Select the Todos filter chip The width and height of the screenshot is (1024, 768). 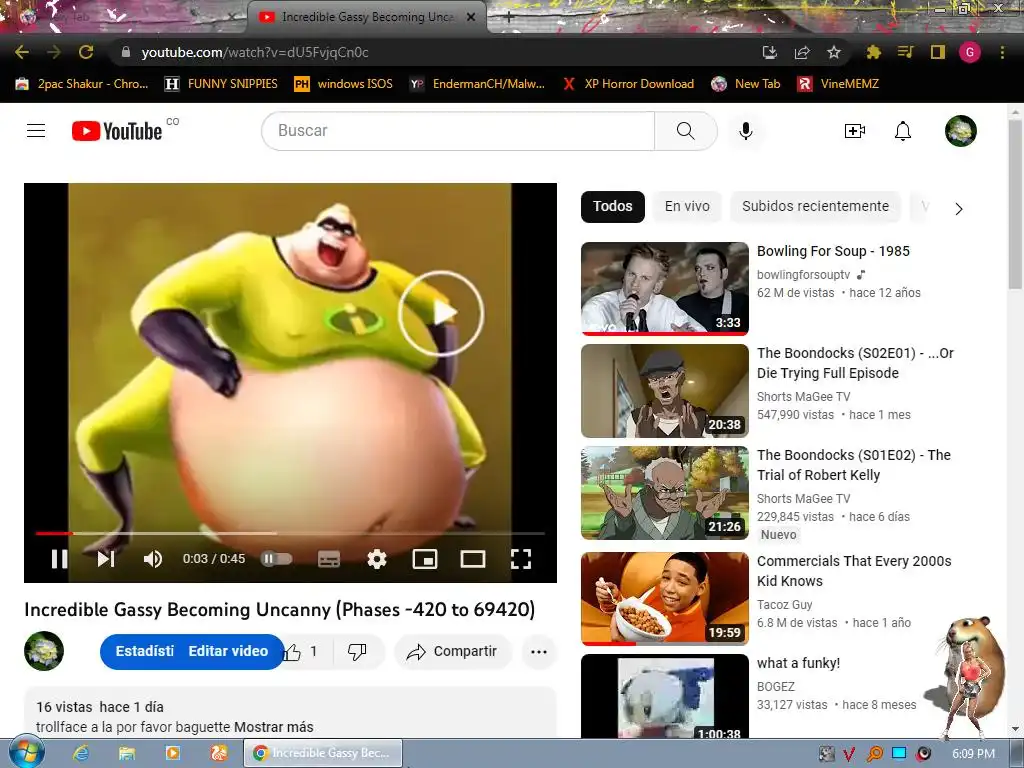(613, 206)
